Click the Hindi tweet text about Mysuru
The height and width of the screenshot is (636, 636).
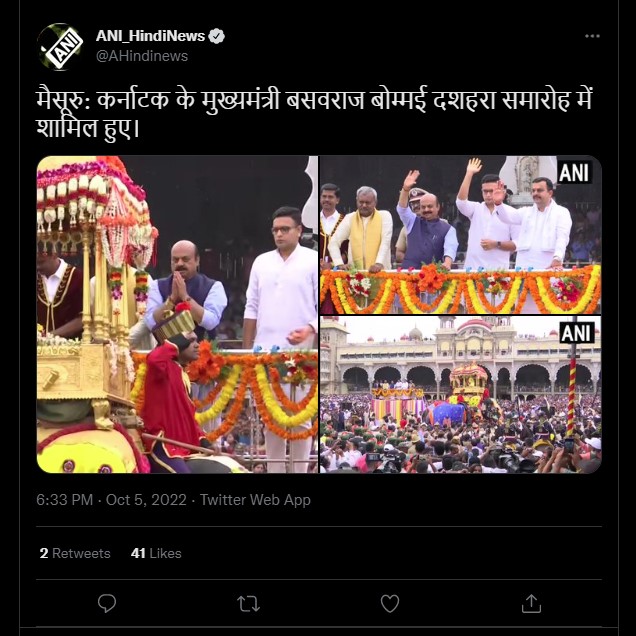pos(314,114)
